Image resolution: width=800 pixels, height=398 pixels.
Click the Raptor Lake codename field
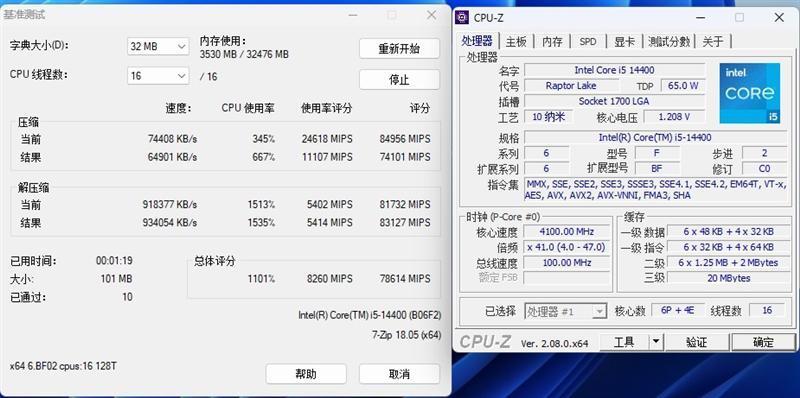point(571,86)
